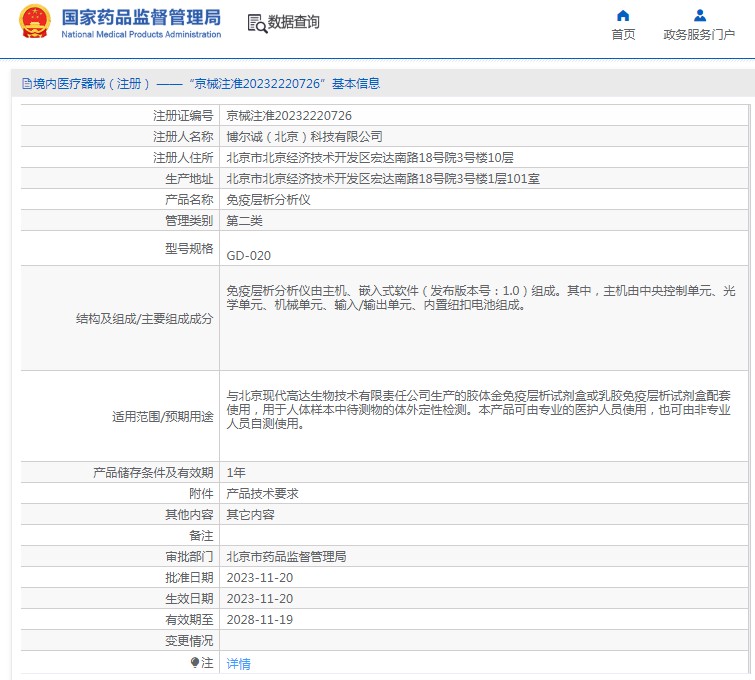Image resolution: width=755 pixels, height=680 pixels.
Task: Click the 管理类别 label
Action: tap(189, 221)
